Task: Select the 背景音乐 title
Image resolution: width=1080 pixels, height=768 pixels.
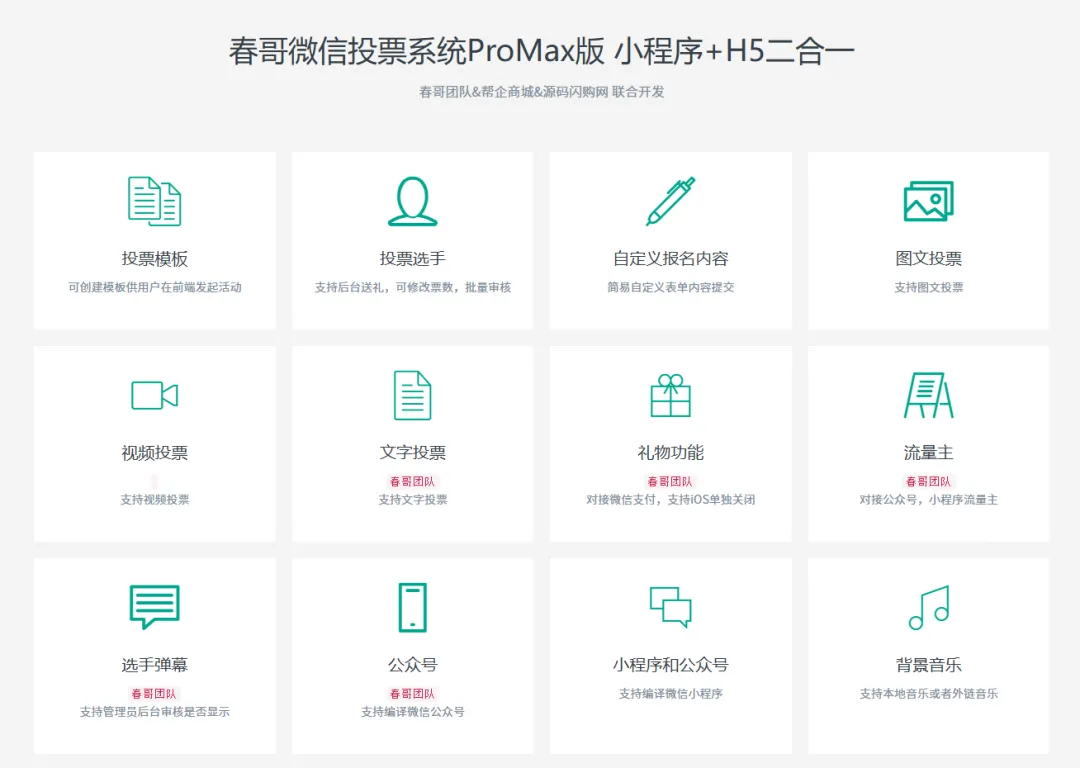Action: coord(928,665)
